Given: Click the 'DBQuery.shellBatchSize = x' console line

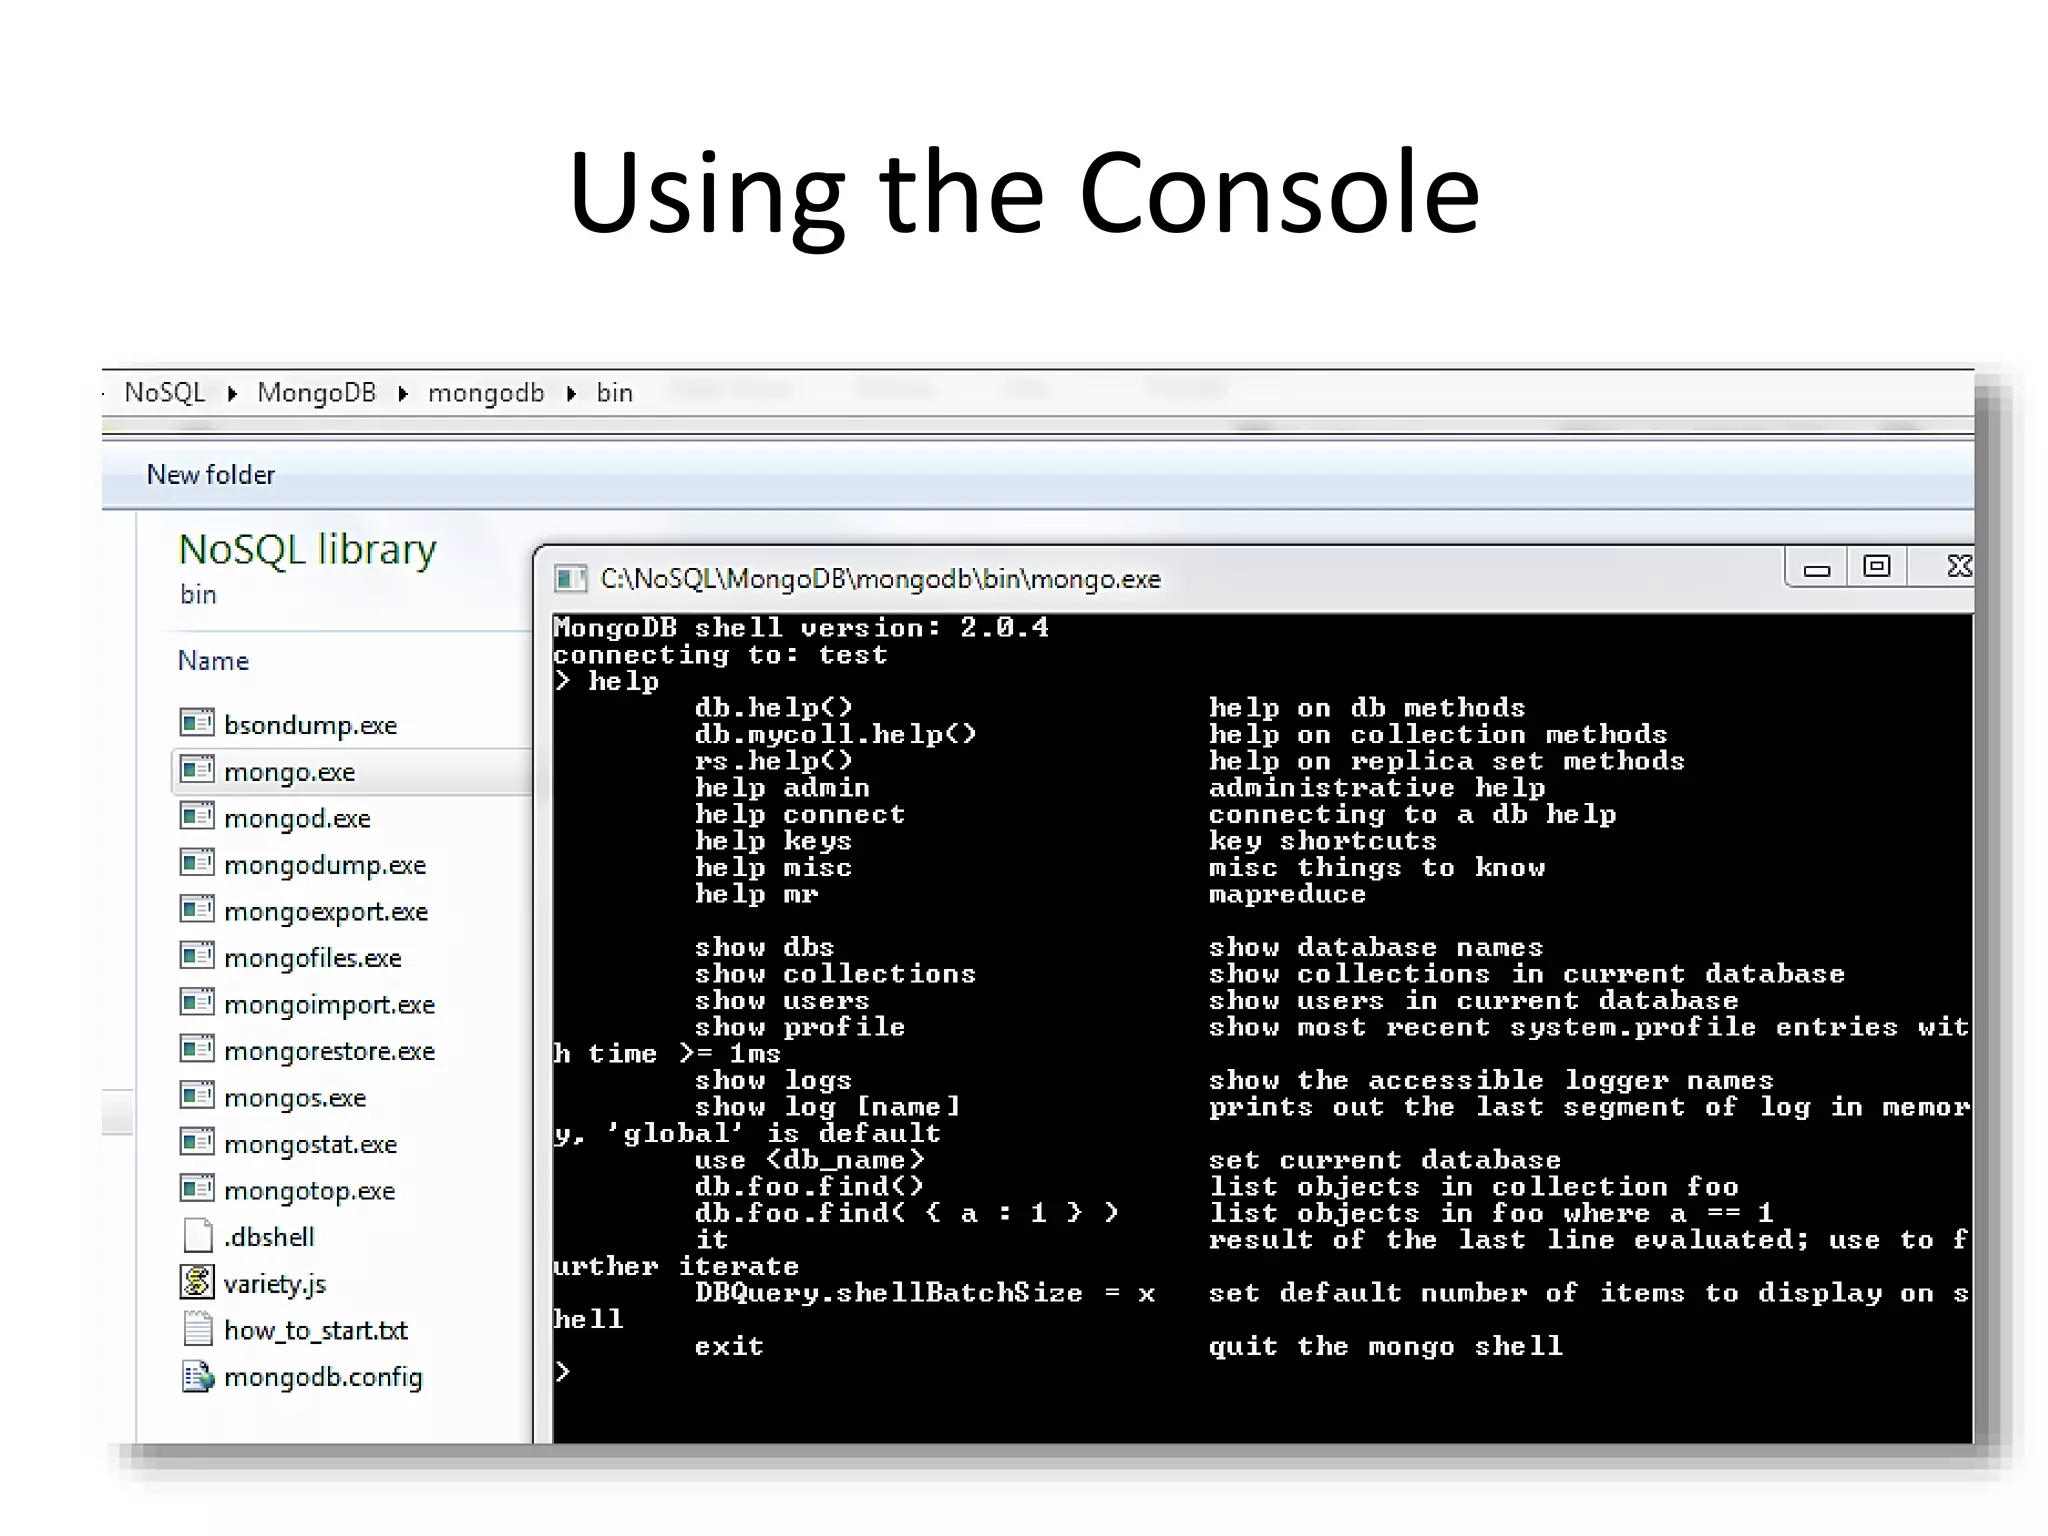Looking at the screenshot, I should (925, 1293).
